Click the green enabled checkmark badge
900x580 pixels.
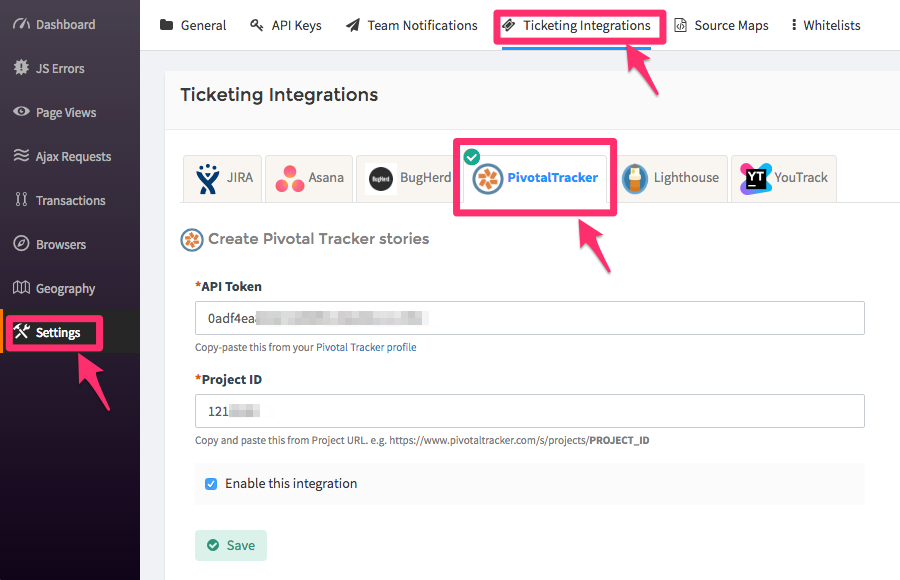click(x=472, y=156)
